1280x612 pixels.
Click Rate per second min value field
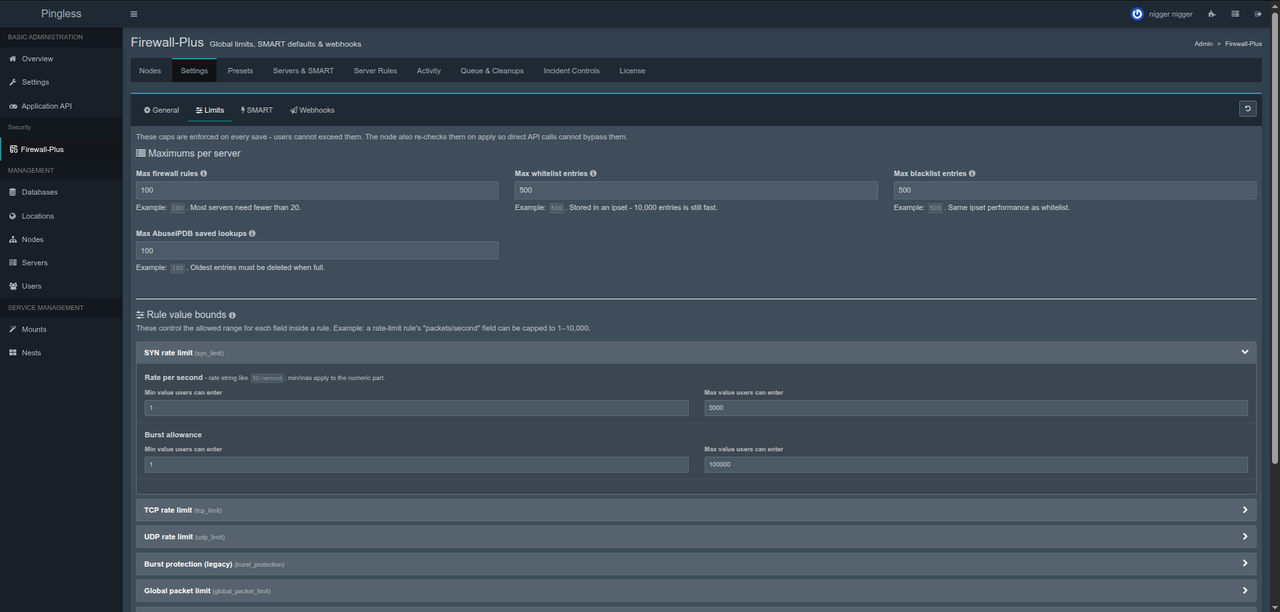416,408
